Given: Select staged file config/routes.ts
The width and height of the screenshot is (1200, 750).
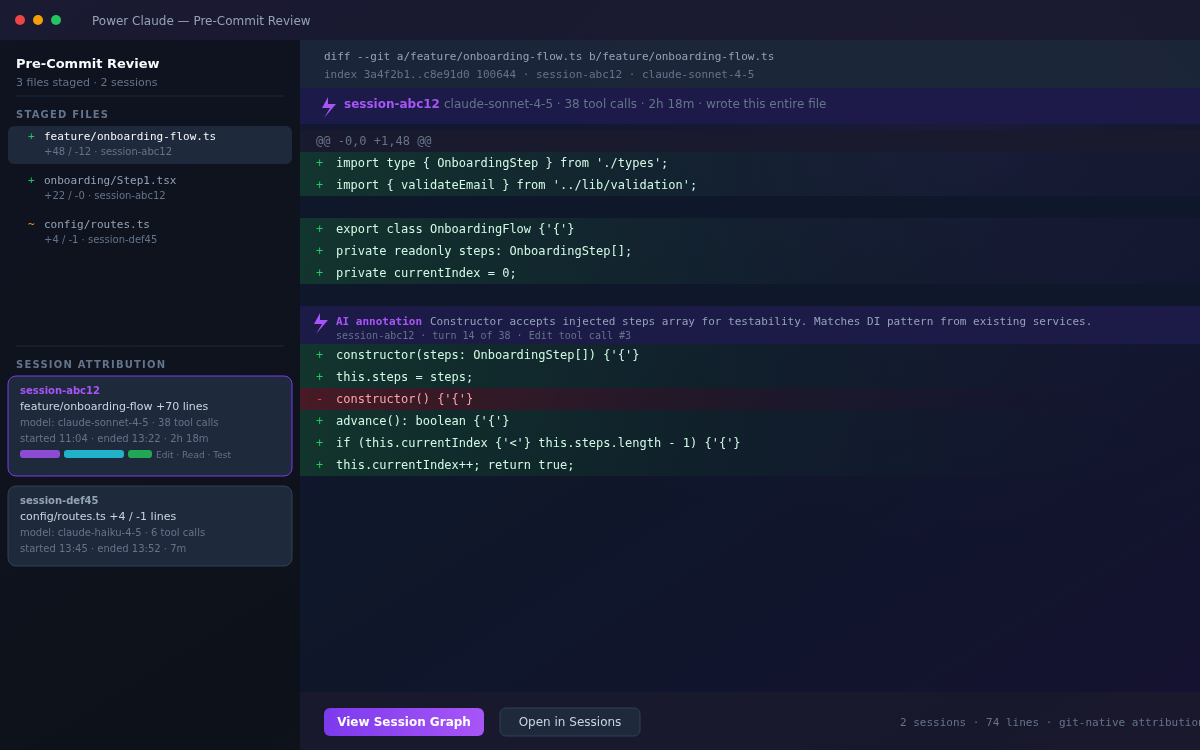Looking at the screenshot, I should 150,232.
